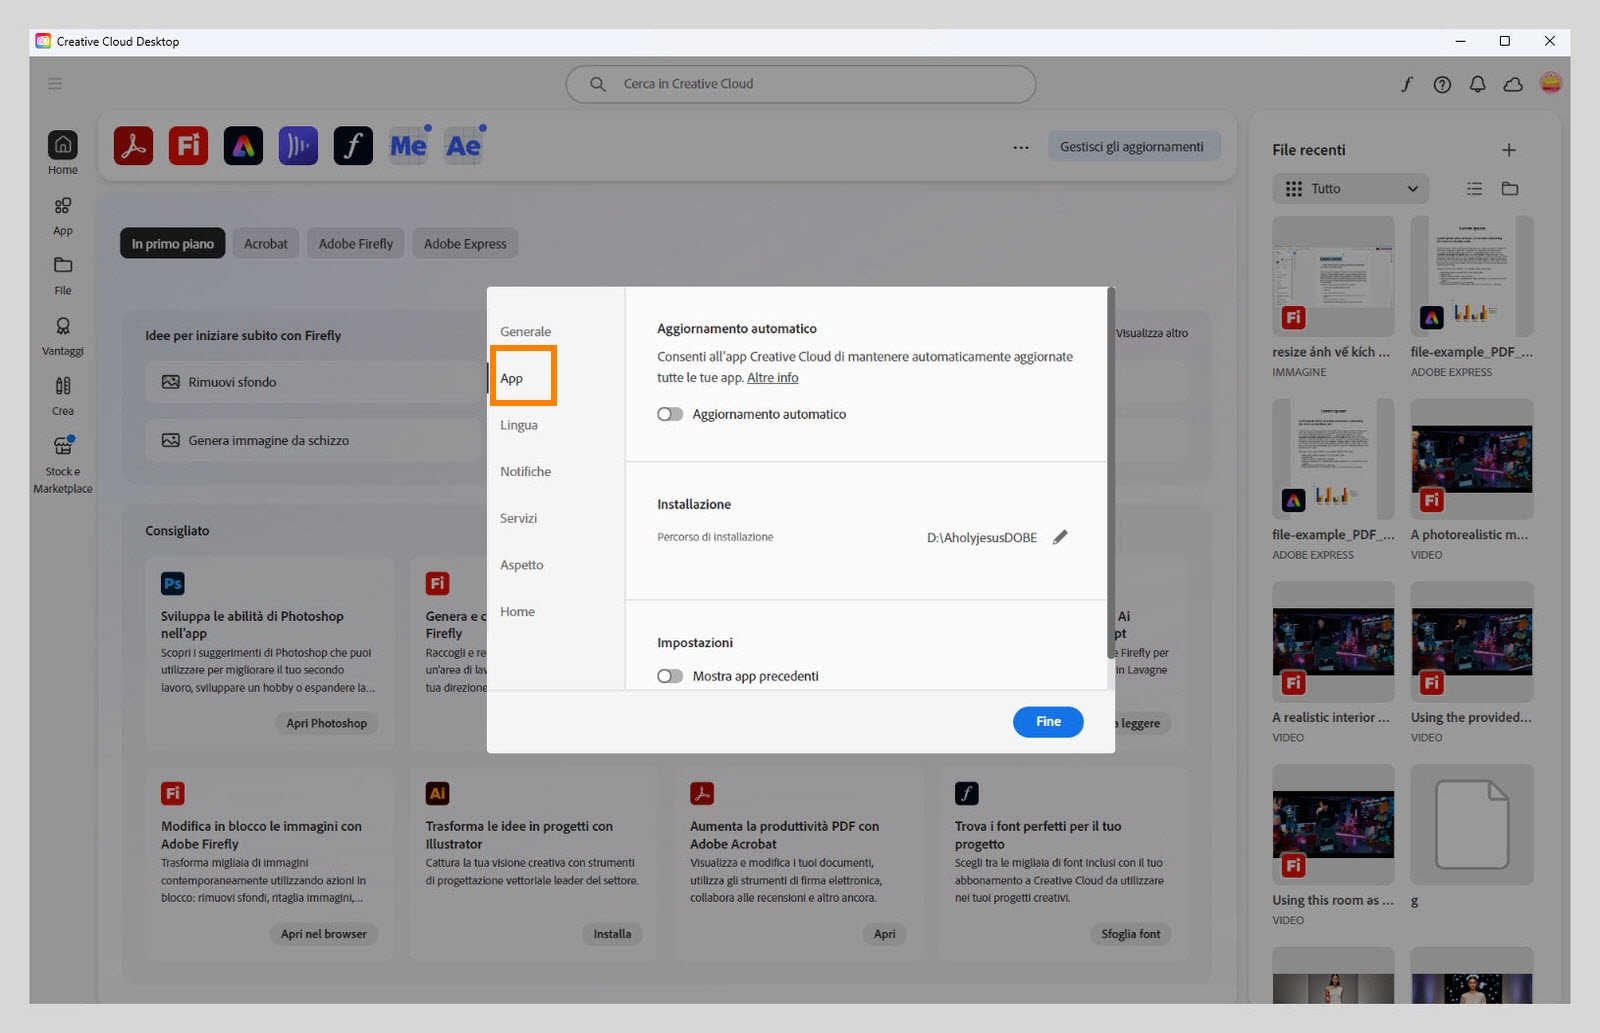Select Aspetto in preferences sidebar

[x=522, y=565]
